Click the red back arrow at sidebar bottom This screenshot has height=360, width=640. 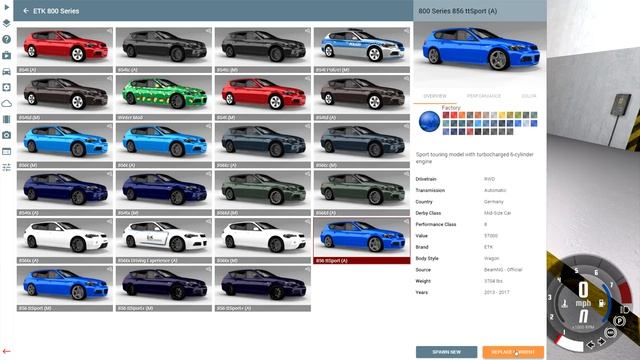pos(7,351)
